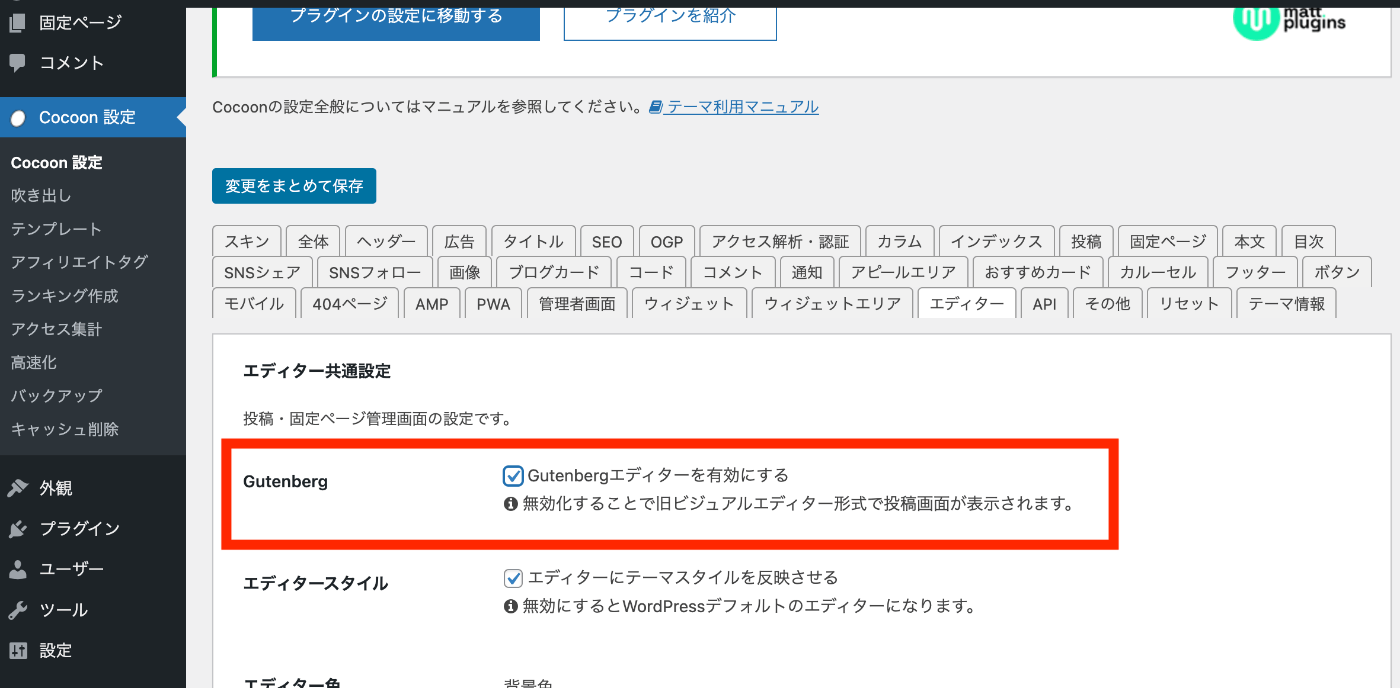Click the Cocoon 設定 circle icon
Viewport: 1400px width, 688px height.
18,118
